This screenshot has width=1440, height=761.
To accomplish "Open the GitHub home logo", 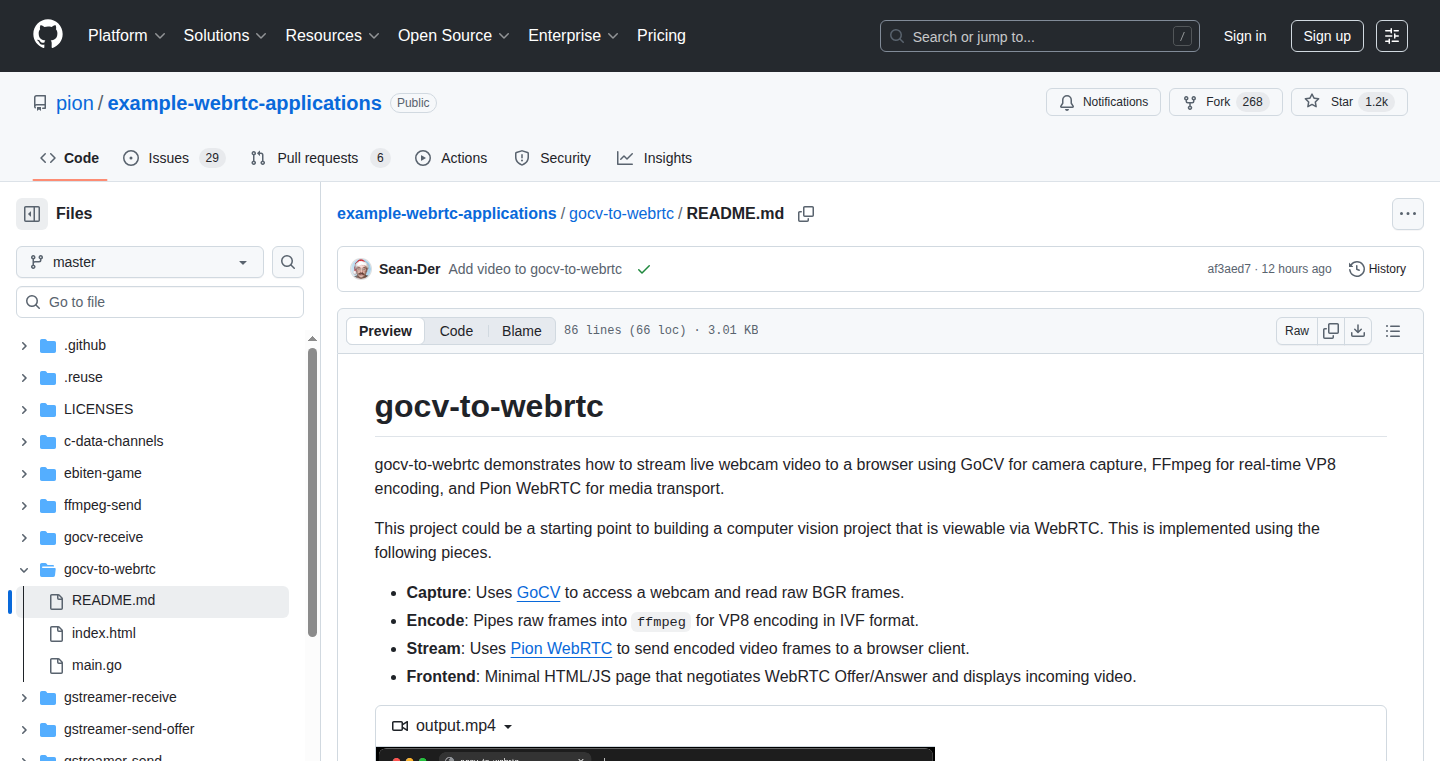I will click(x=48, y=35).
